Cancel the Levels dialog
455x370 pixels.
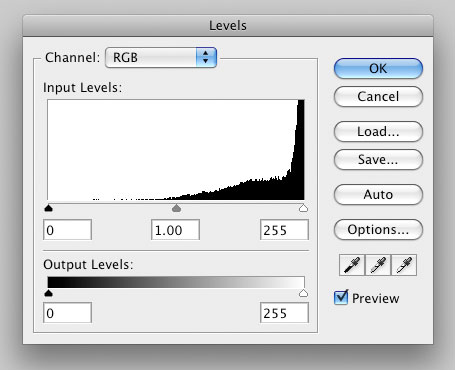(378, 97)
